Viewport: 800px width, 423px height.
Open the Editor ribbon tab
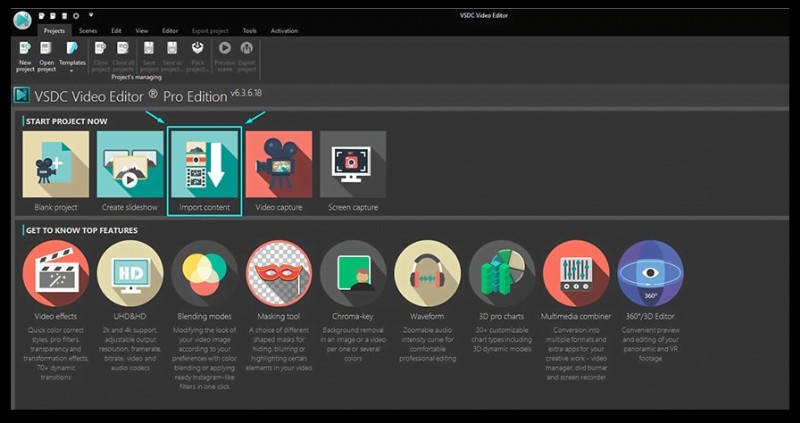pos(170,31)
